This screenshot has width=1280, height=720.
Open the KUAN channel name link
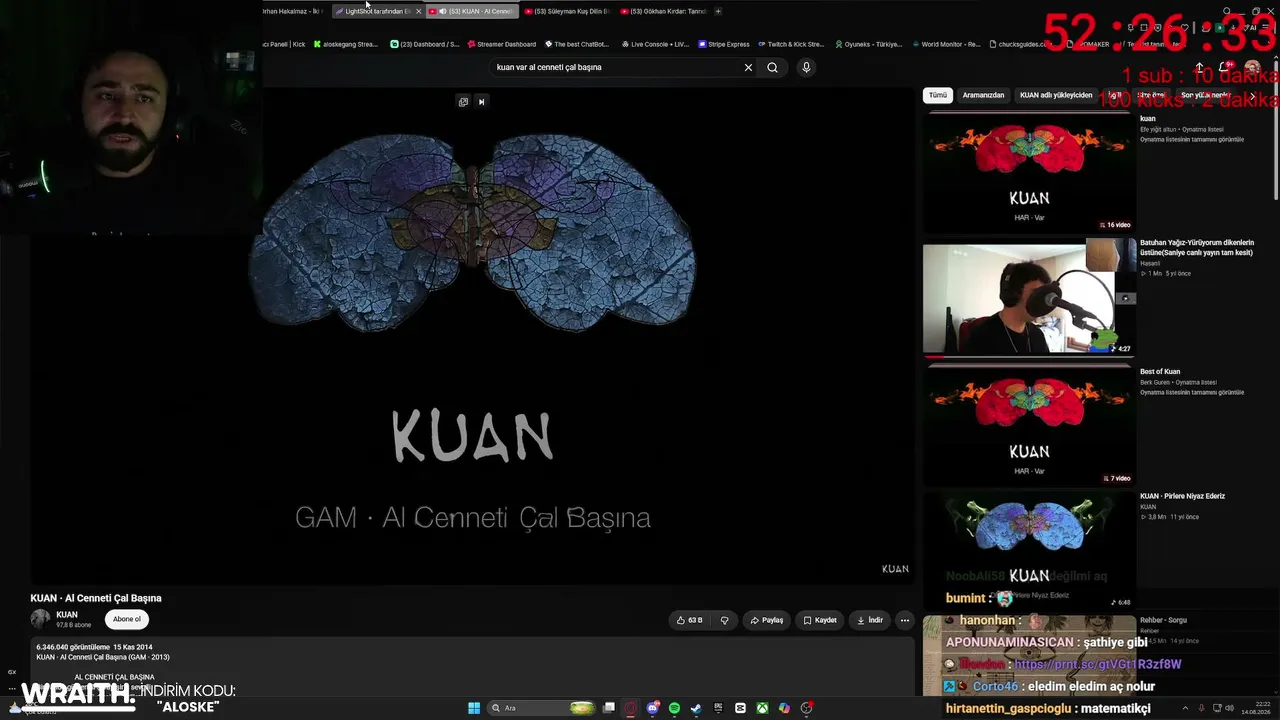pos(67,615)
